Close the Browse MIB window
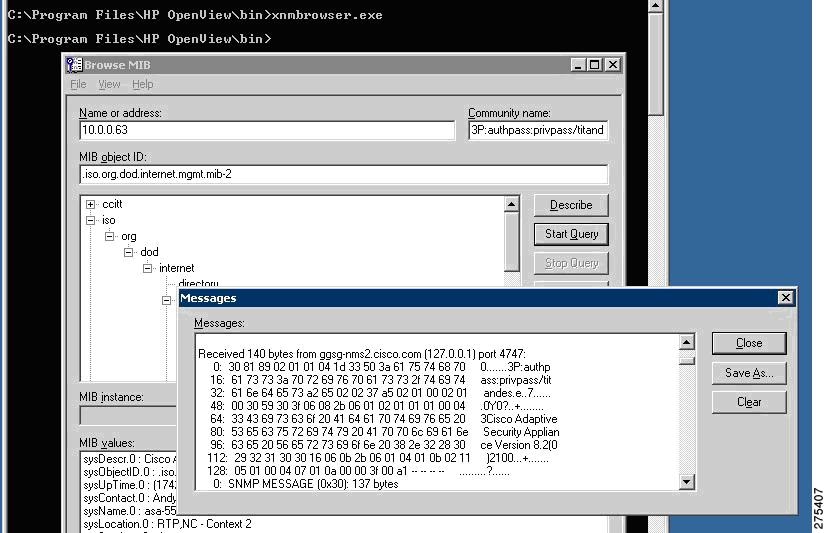The height and width of the screenshot is (533, 826). 613,65
